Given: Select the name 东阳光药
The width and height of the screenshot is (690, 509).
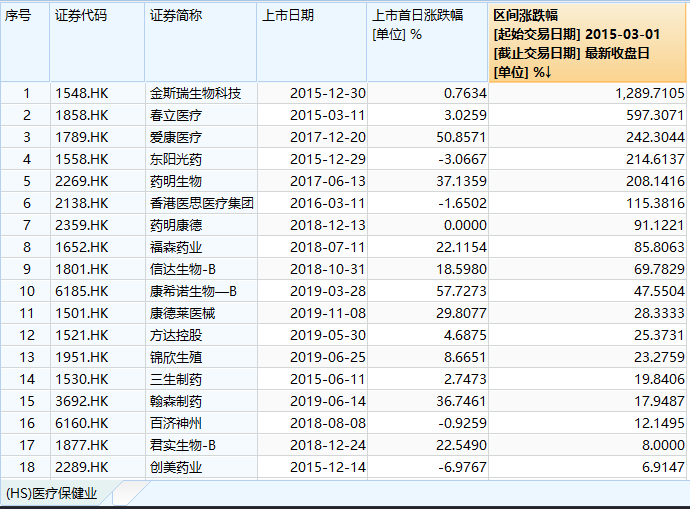Looking at the screenshot, I should [176, 159].
